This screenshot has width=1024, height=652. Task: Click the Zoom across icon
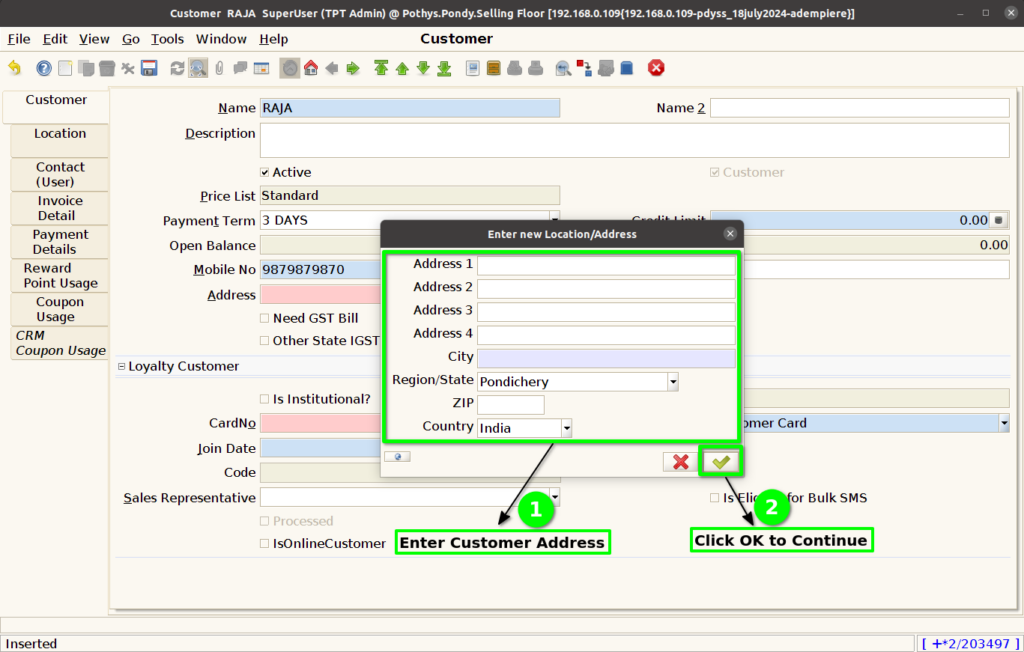563,68
